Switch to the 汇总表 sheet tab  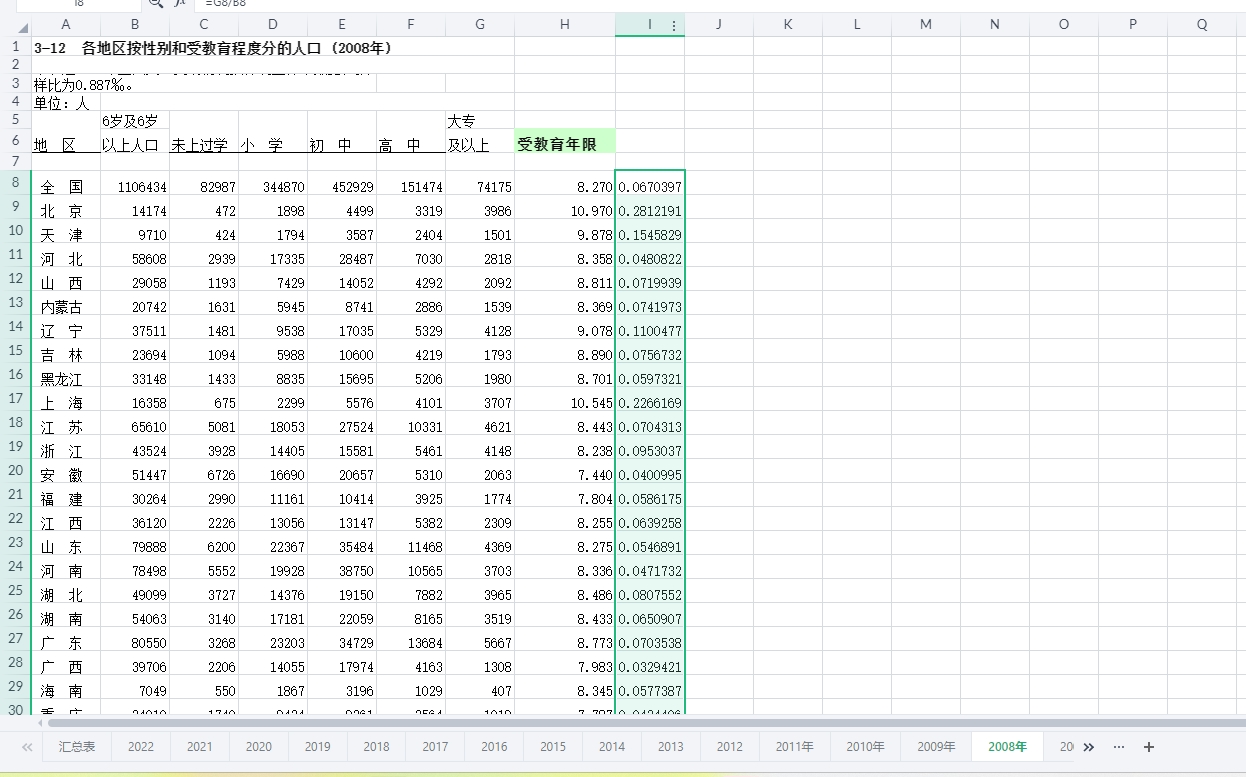(x=77, y=746)
